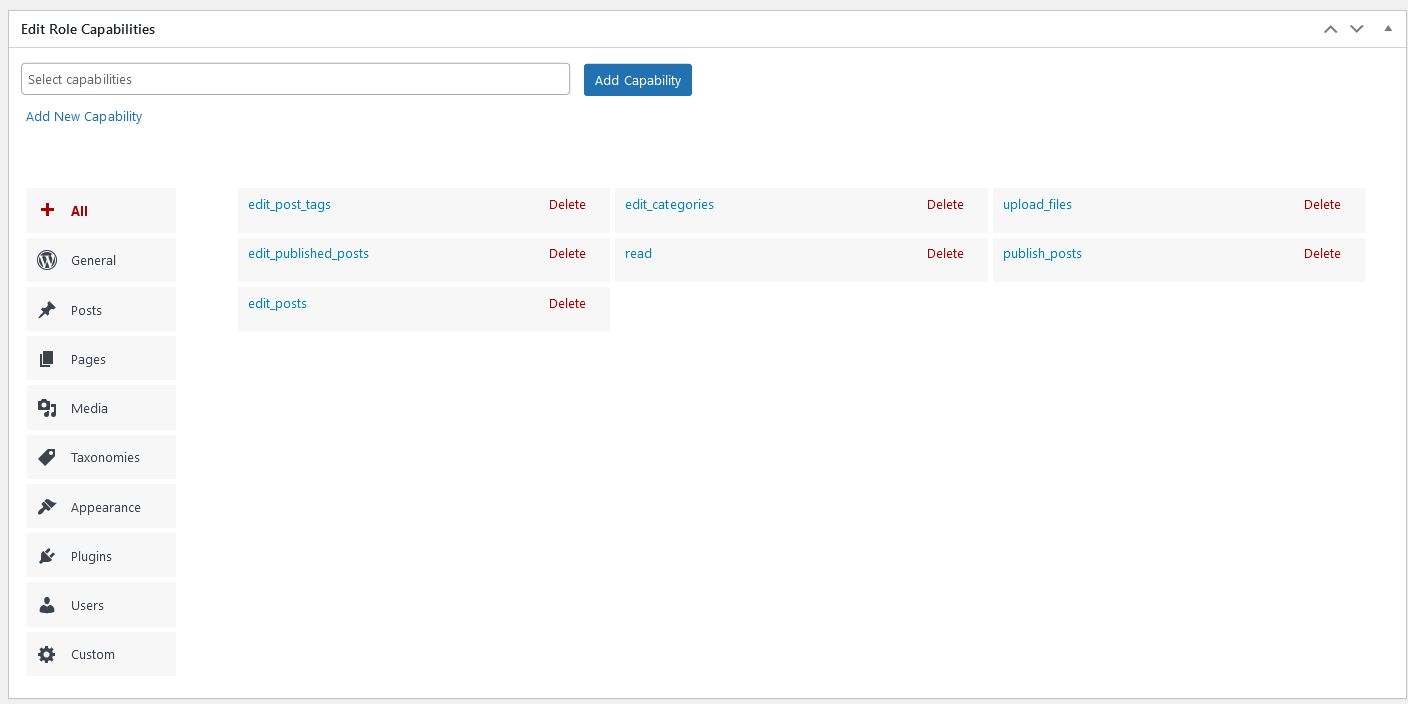Move the metabox down with the down chevron

[1356, 29]
